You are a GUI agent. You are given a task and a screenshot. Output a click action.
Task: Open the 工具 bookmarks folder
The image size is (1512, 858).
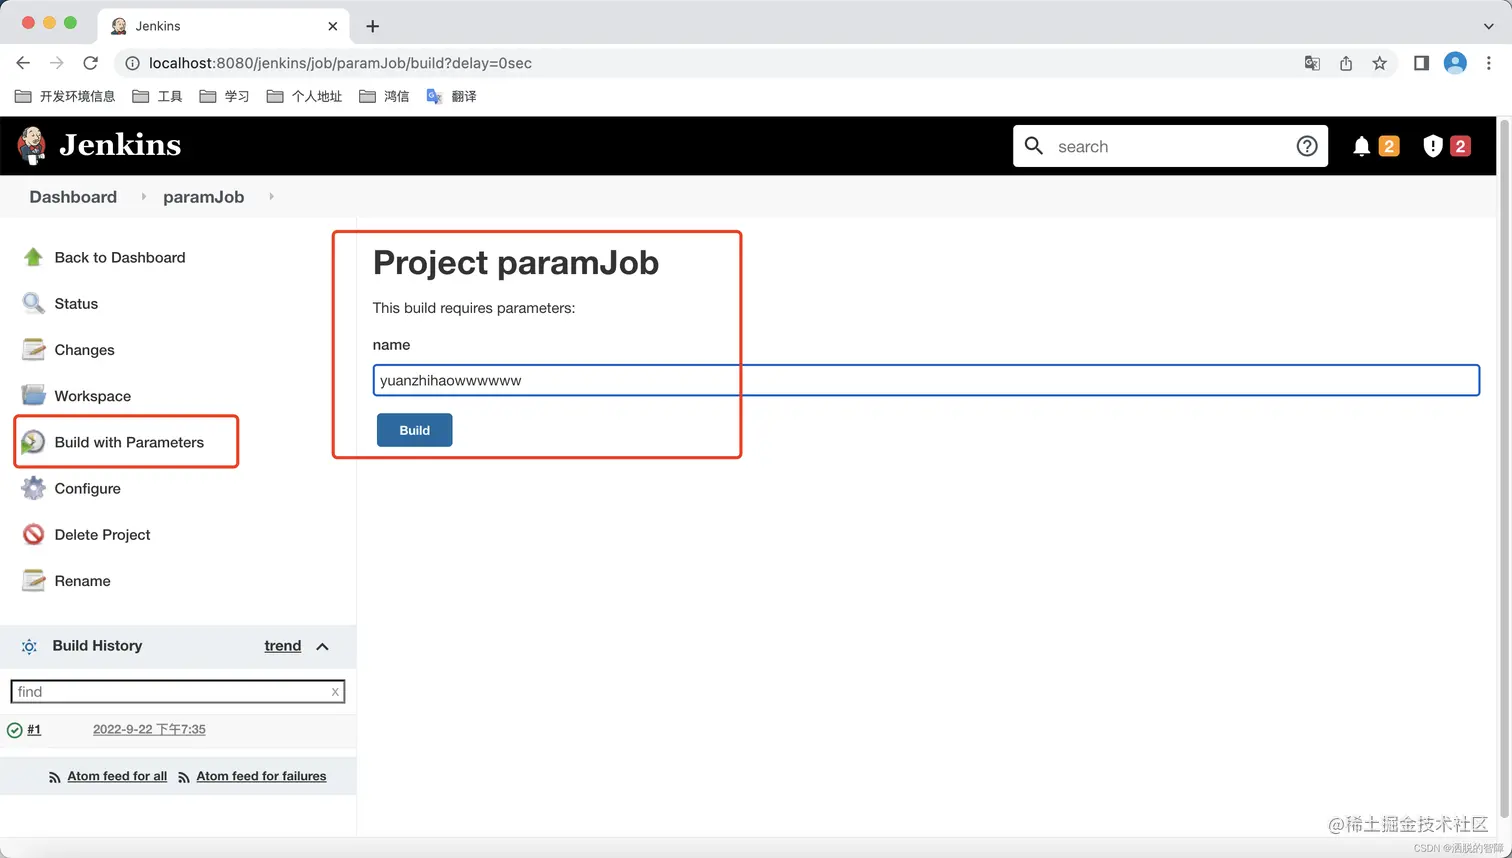point(158,96)
